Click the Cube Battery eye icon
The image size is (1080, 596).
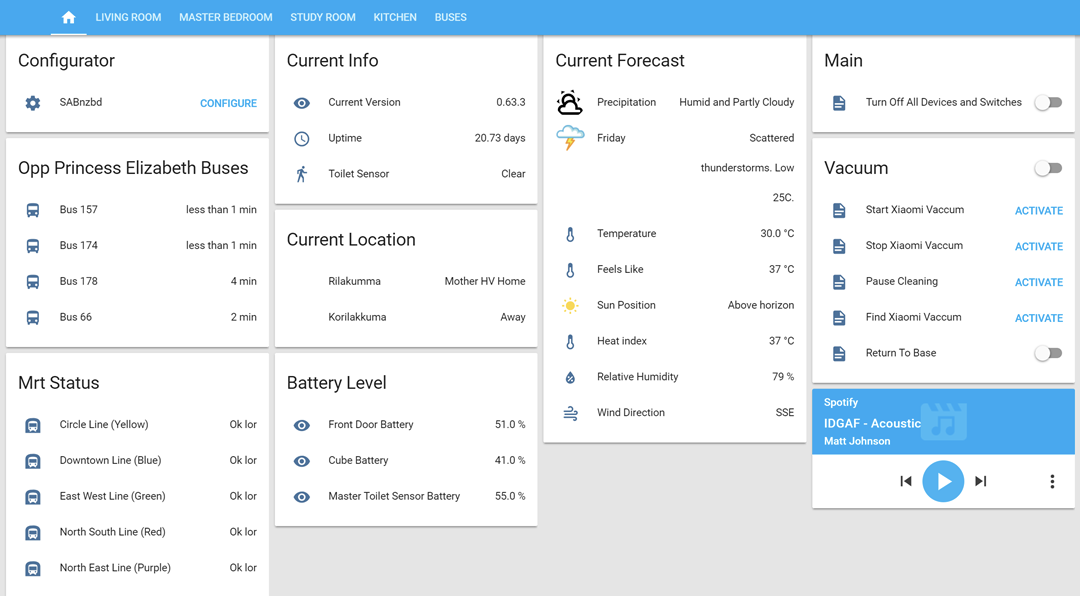click(x=302, y=461)
